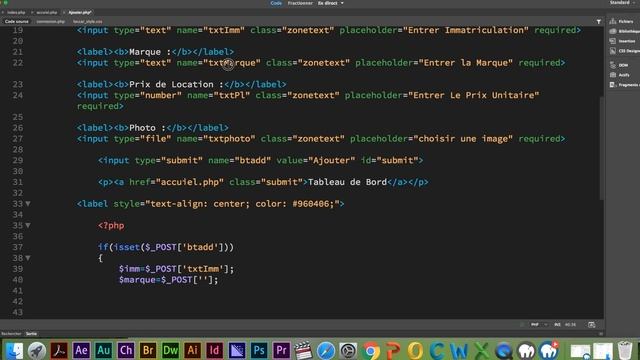This screenshot has width=640, height=360.
Task: Open Character Animator from the dock
Action: (x=126, y=350)
